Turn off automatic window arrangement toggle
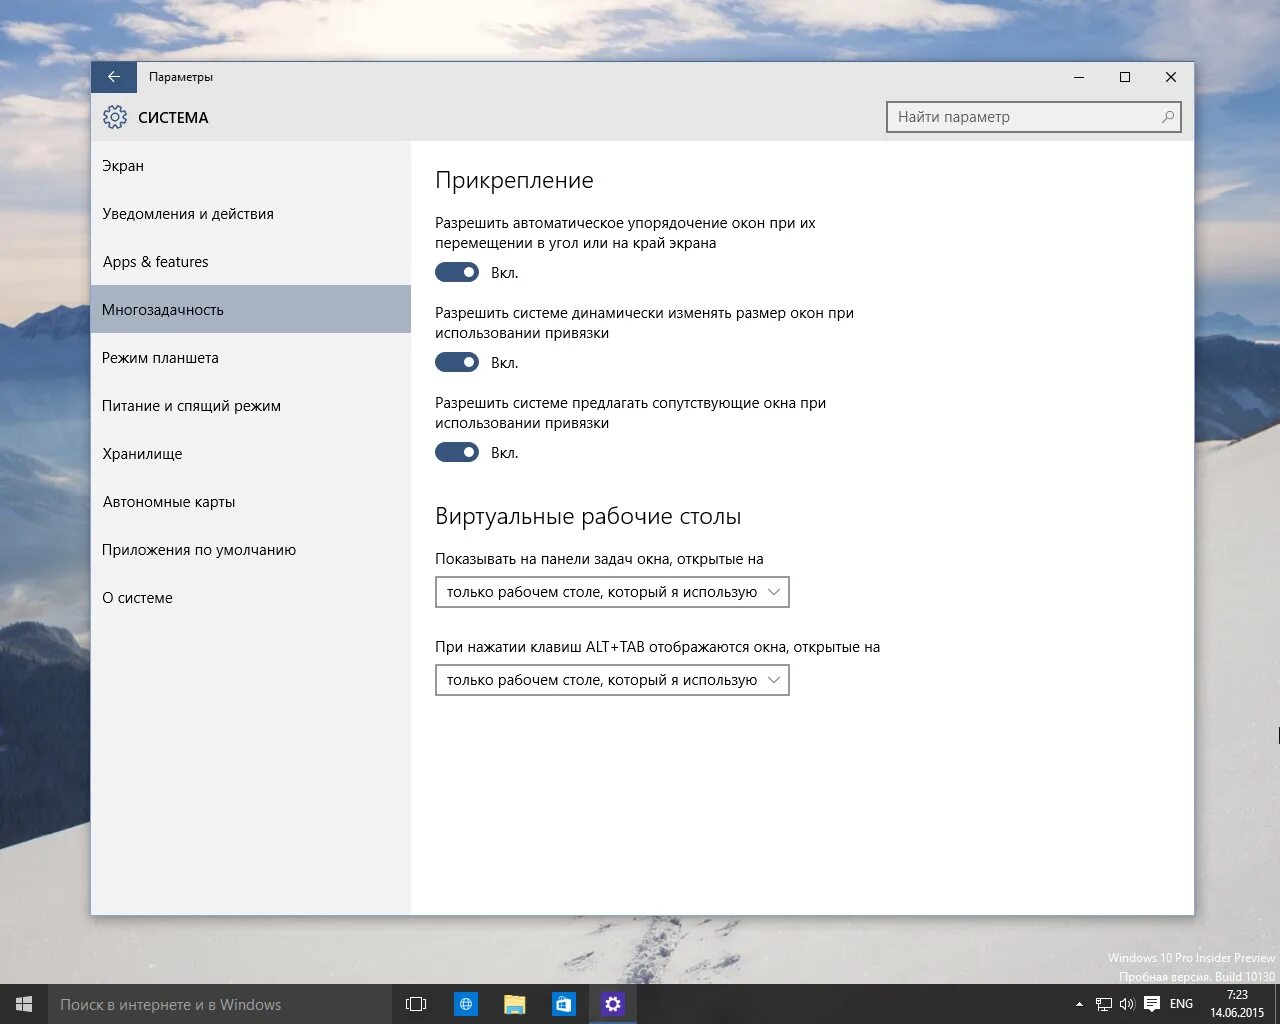 (457, 272)
